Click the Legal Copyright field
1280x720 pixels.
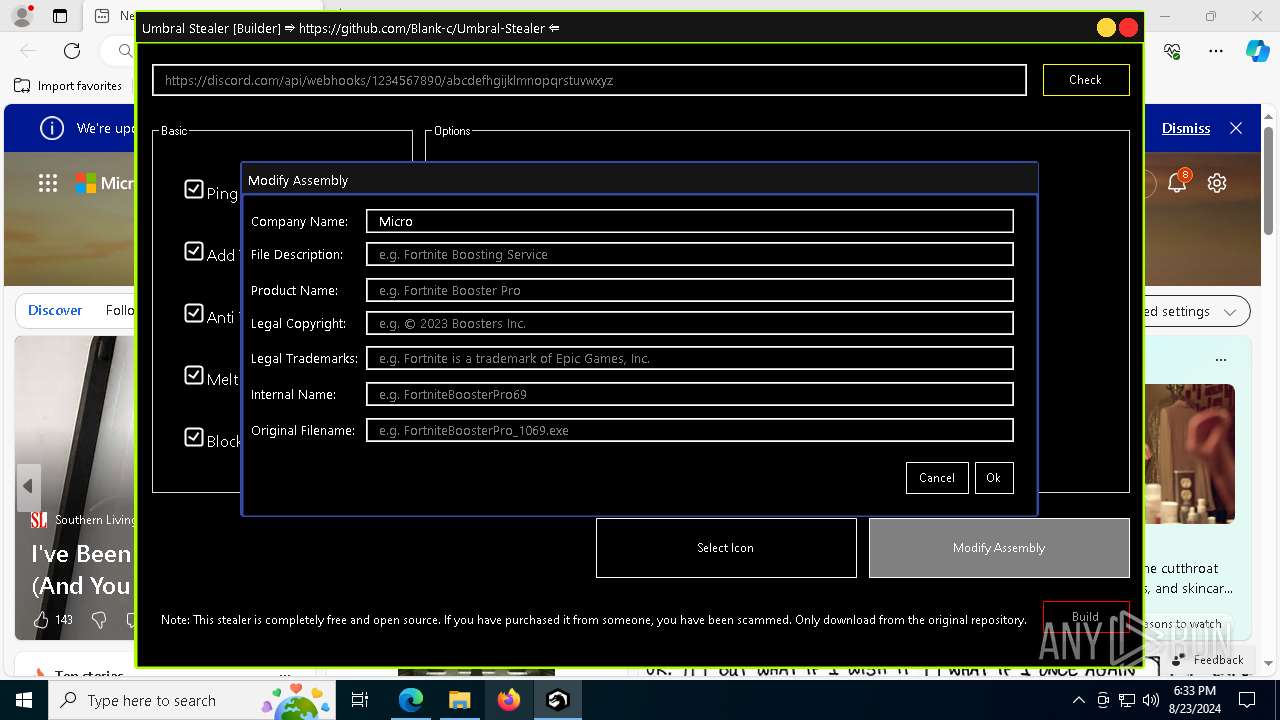pos(689,323)
